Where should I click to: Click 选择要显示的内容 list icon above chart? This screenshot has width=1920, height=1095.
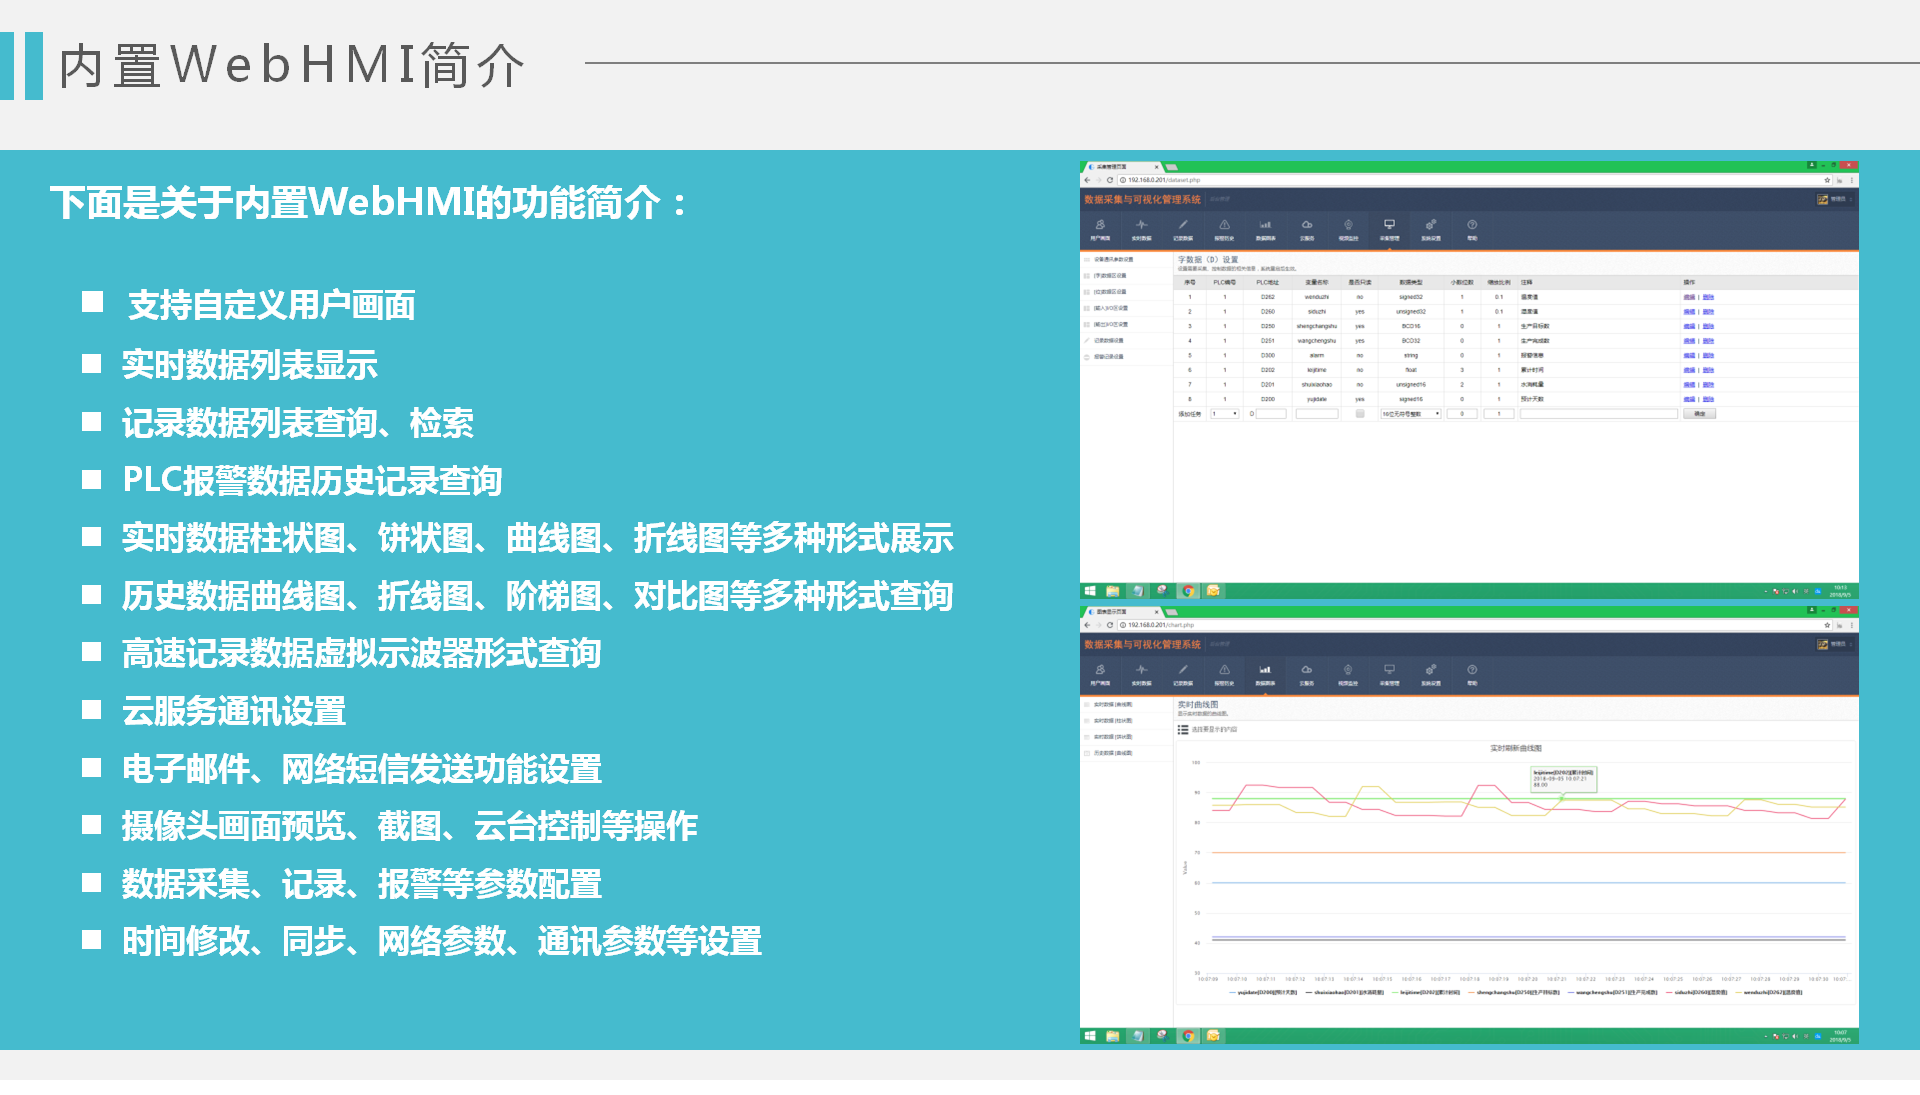pyautogui.click(x=1183, y=729)
